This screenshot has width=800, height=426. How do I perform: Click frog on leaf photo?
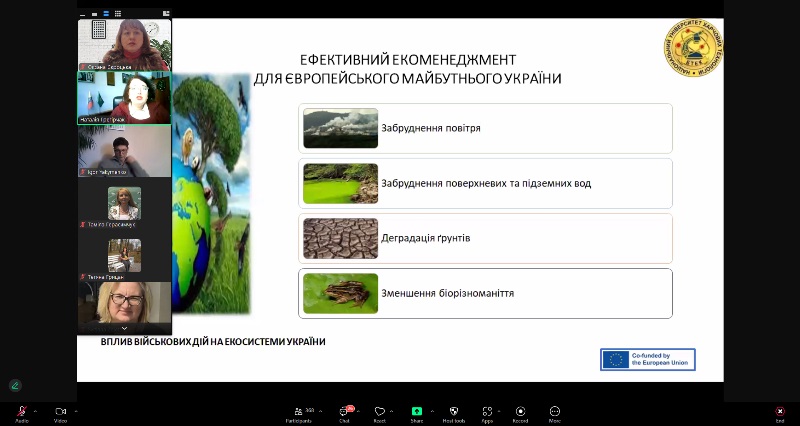[x=340, y=293]
